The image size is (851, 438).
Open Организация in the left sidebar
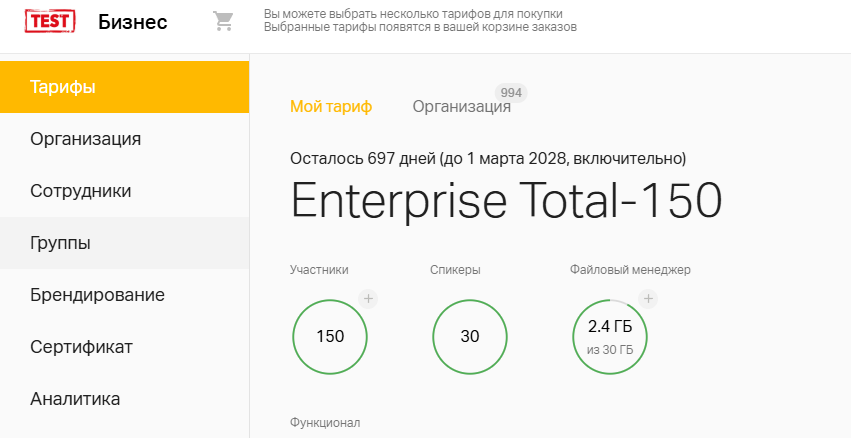pos(85,139)
